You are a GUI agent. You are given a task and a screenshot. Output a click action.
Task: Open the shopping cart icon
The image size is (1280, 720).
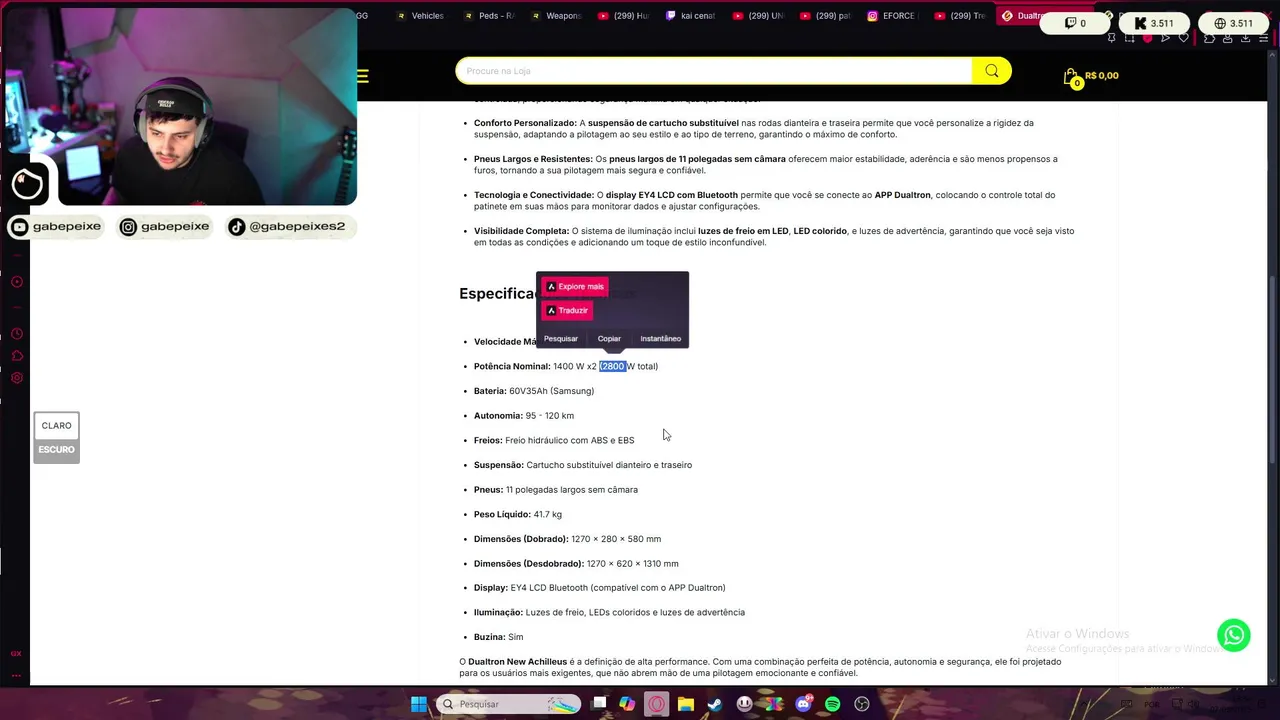(x=1071, y=77)
